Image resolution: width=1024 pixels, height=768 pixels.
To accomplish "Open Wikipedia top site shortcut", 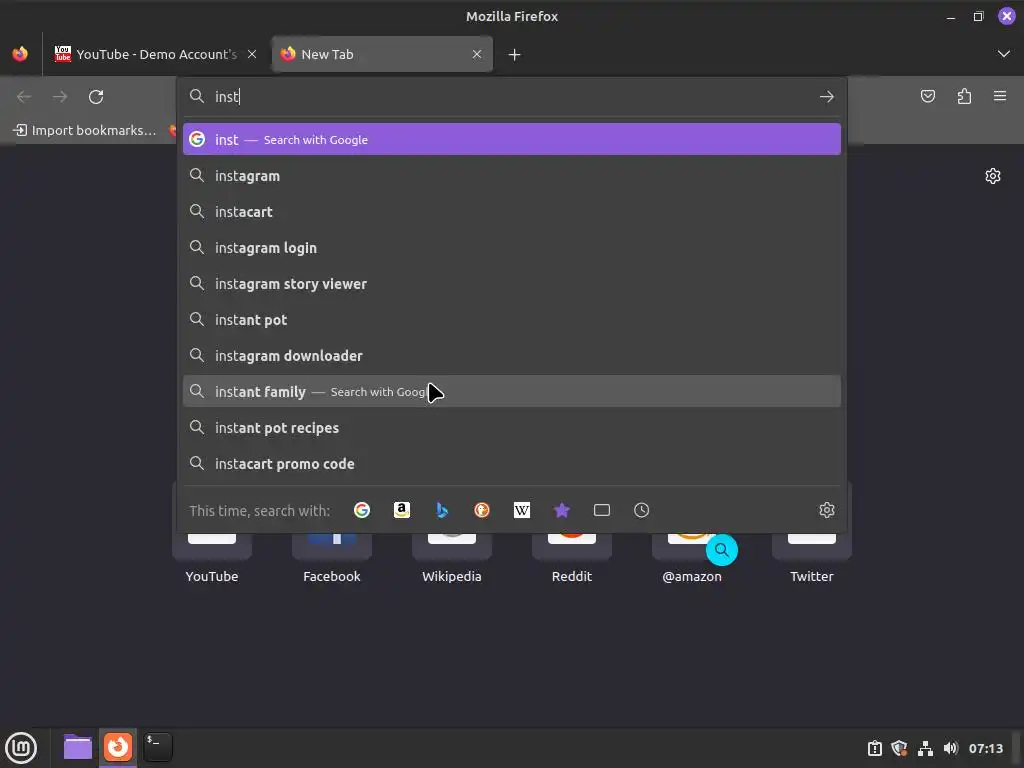I will (452, 558).
